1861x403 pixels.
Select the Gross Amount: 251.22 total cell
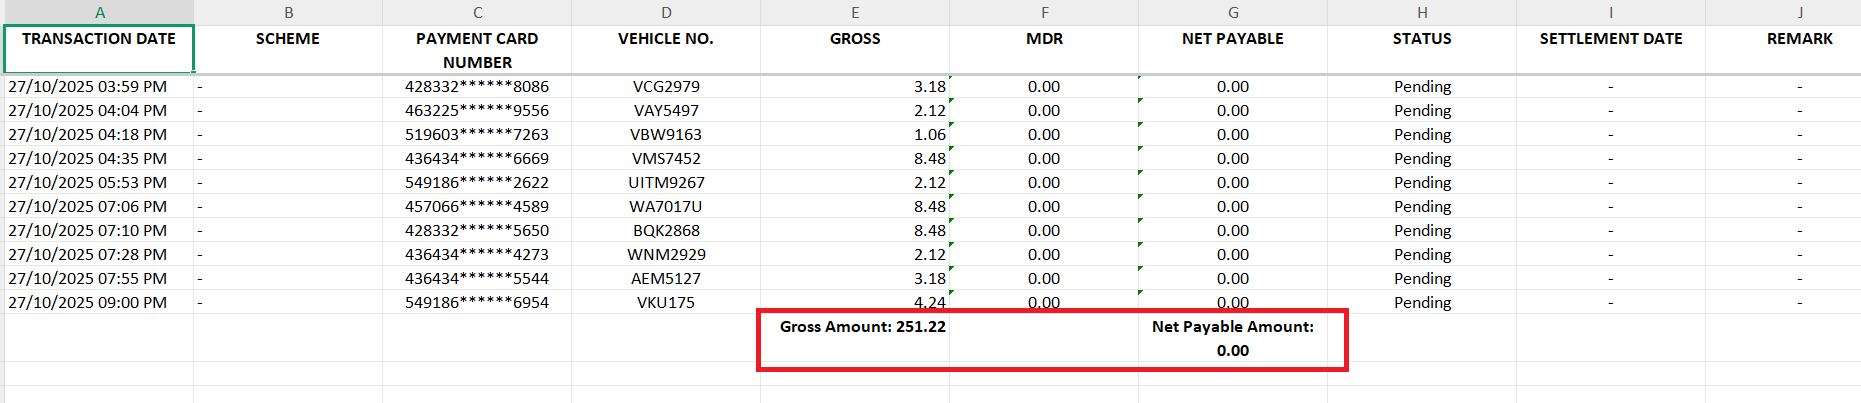[x=862, y=327]
